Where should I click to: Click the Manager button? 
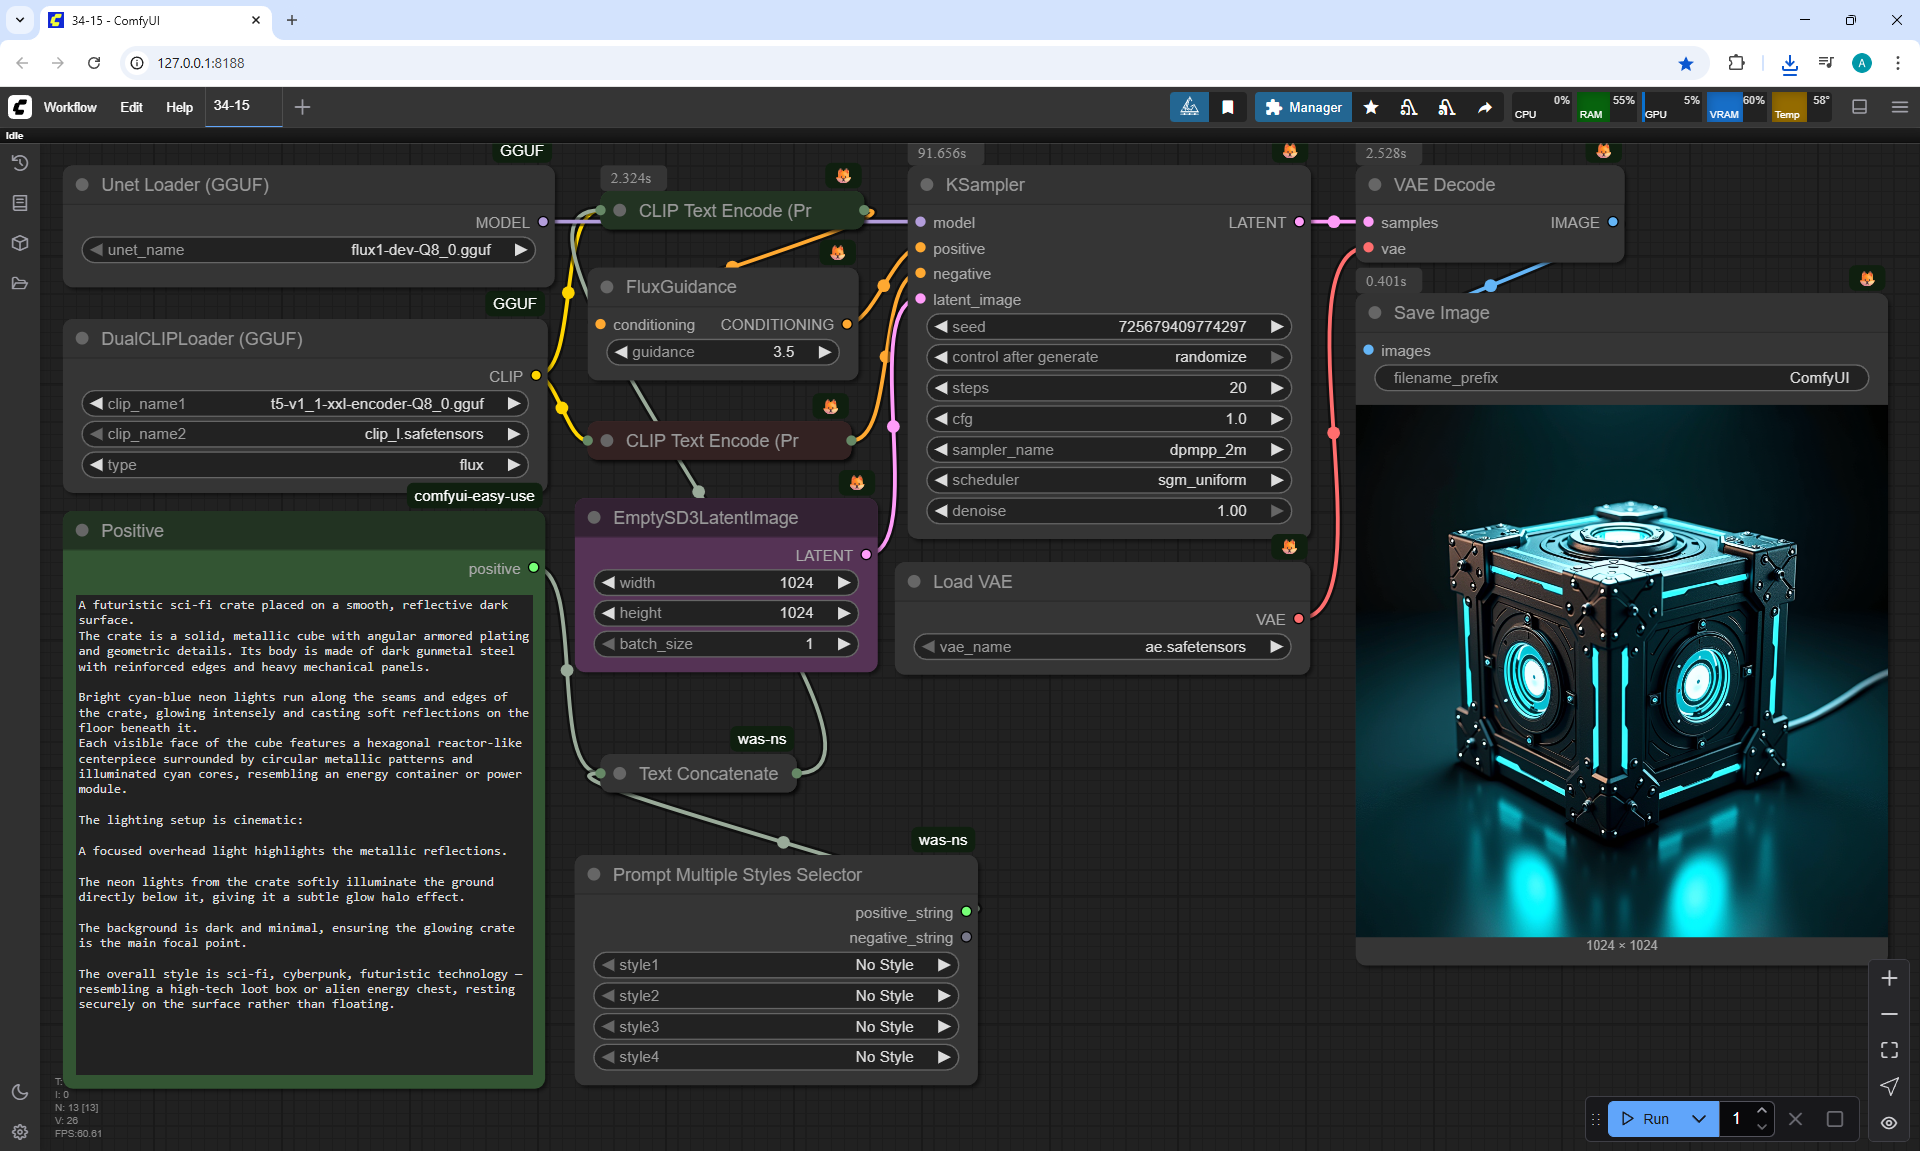pos(1303,107)
